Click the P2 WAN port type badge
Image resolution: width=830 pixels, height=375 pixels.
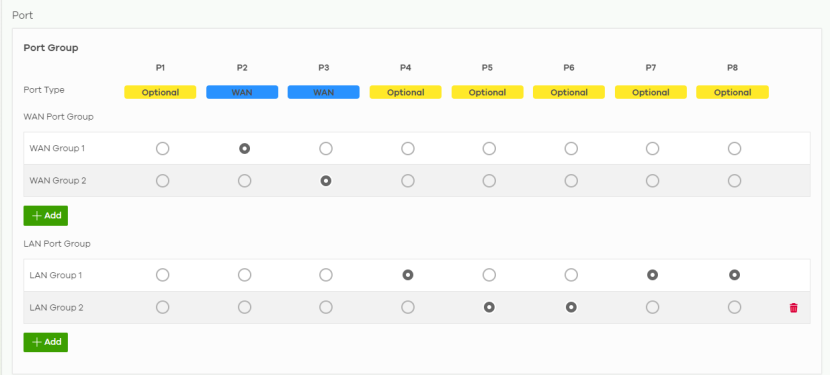click(242, 92)
